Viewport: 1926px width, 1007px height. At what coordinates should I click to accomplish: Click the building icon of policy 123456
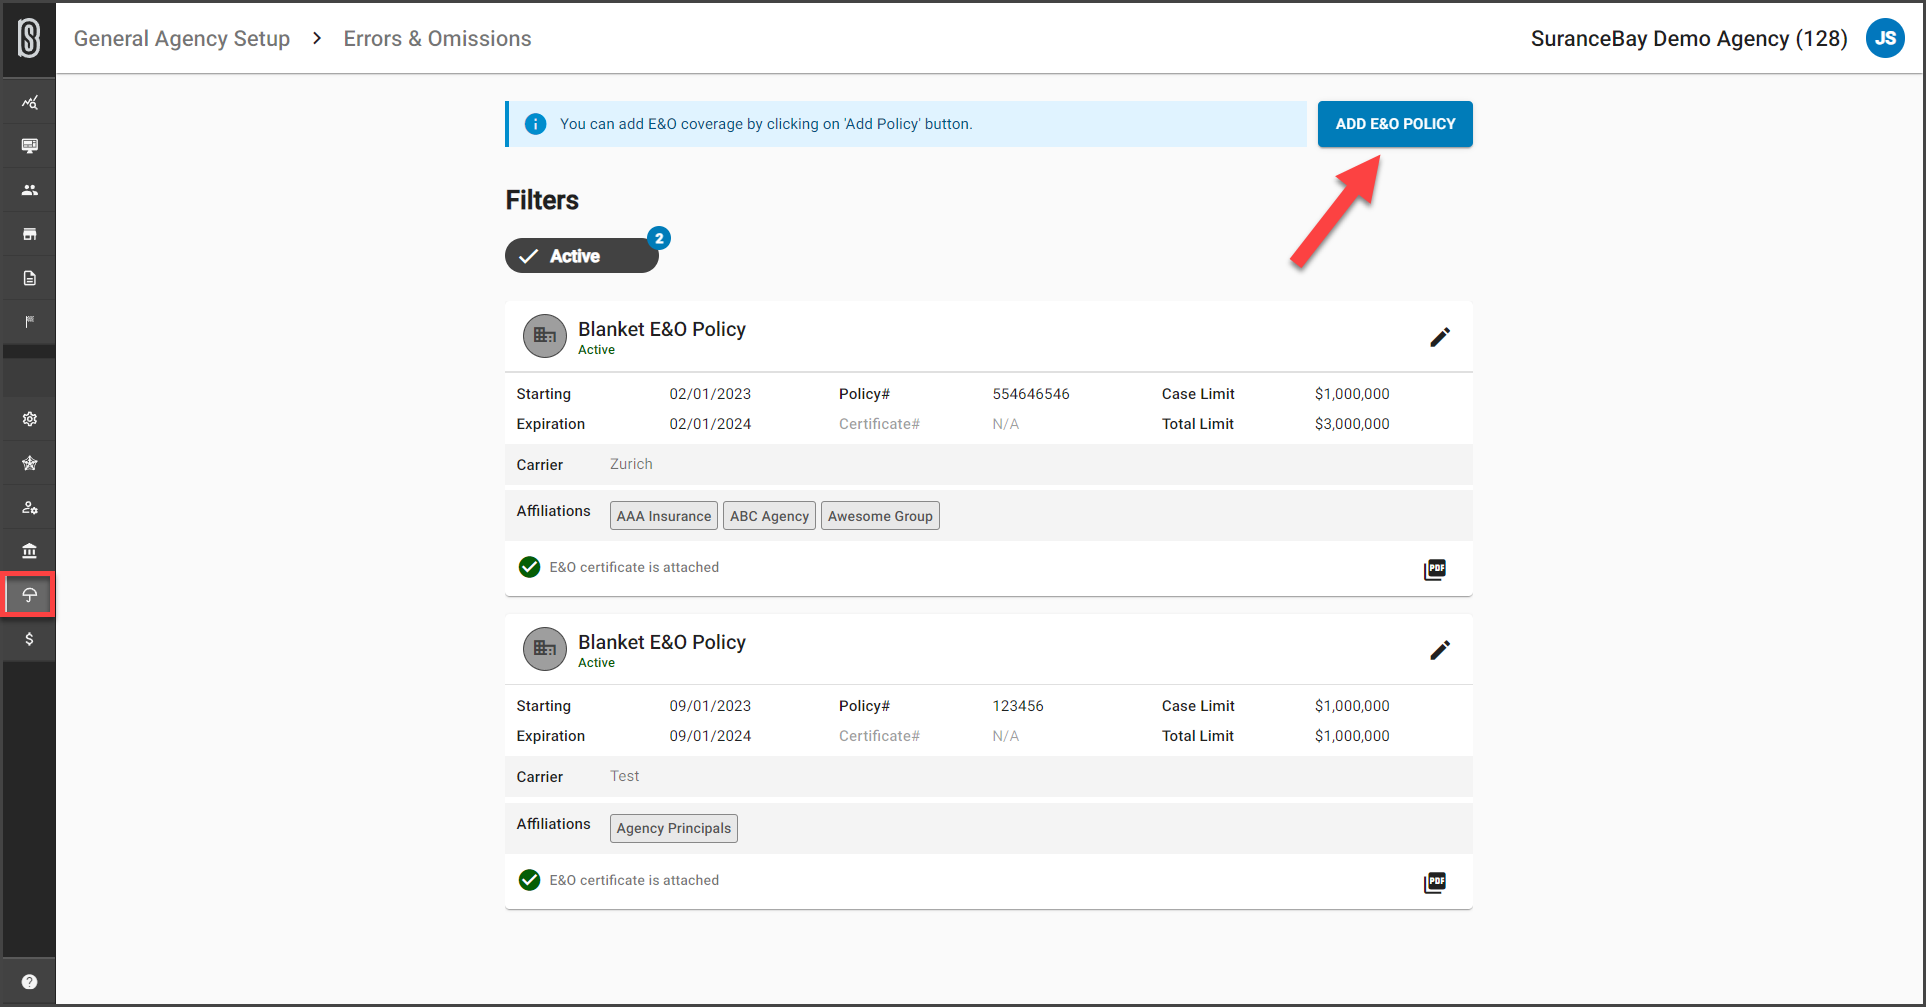[544, 649]
